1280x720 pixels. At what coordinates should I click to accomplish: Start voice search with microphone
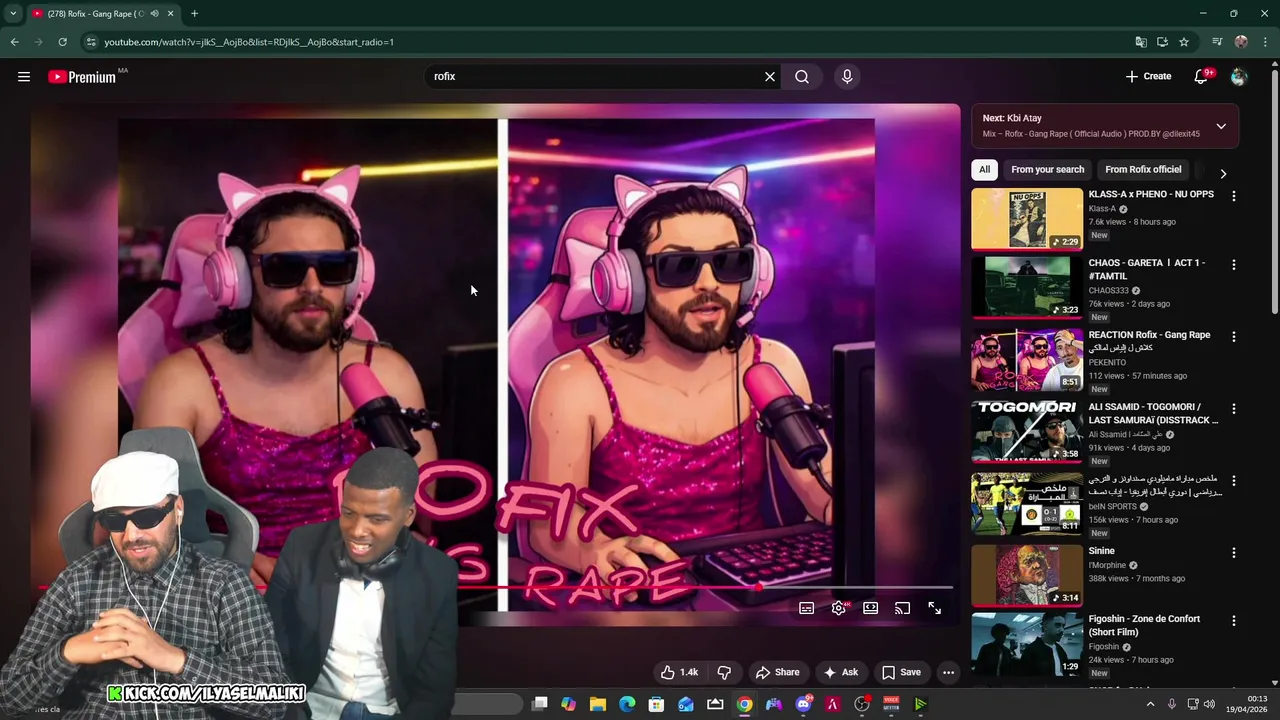[847, 76]
